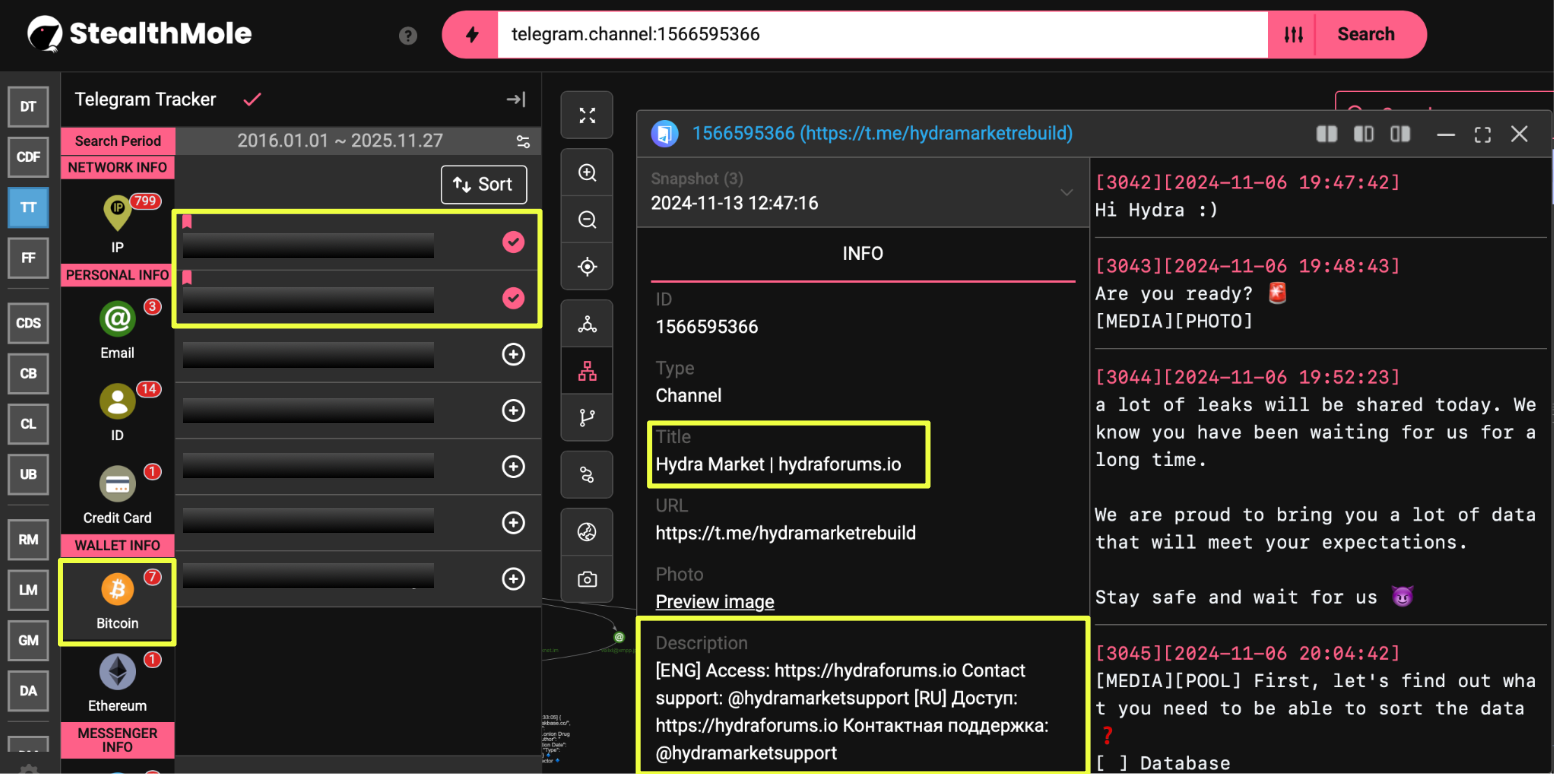Switch to the TT sidebar module
This screenshot has height=774, width=1554.
[x=28, y=207]
